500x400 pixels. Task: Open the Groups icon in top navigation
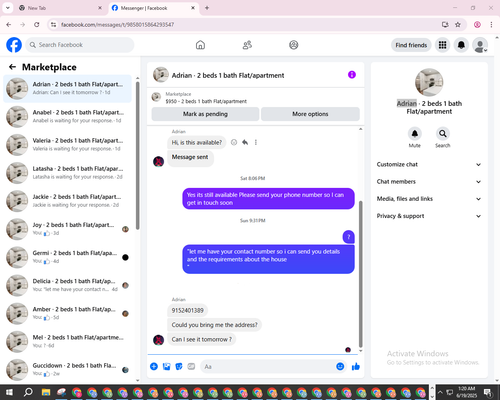click(x=294, y=45)
